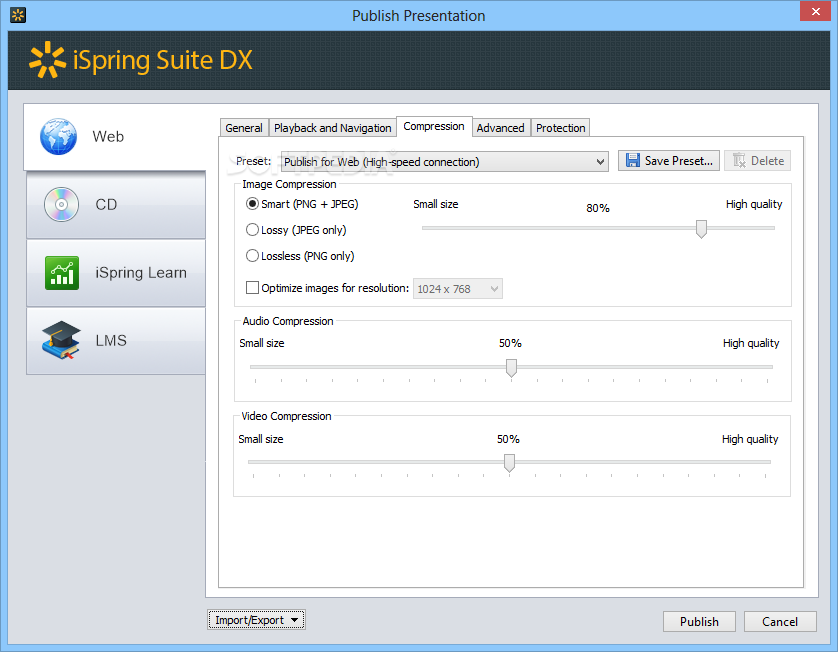This screenshot has height=652, width=838.
Task: Click the title bar application icon
Action: coord(18,15)
